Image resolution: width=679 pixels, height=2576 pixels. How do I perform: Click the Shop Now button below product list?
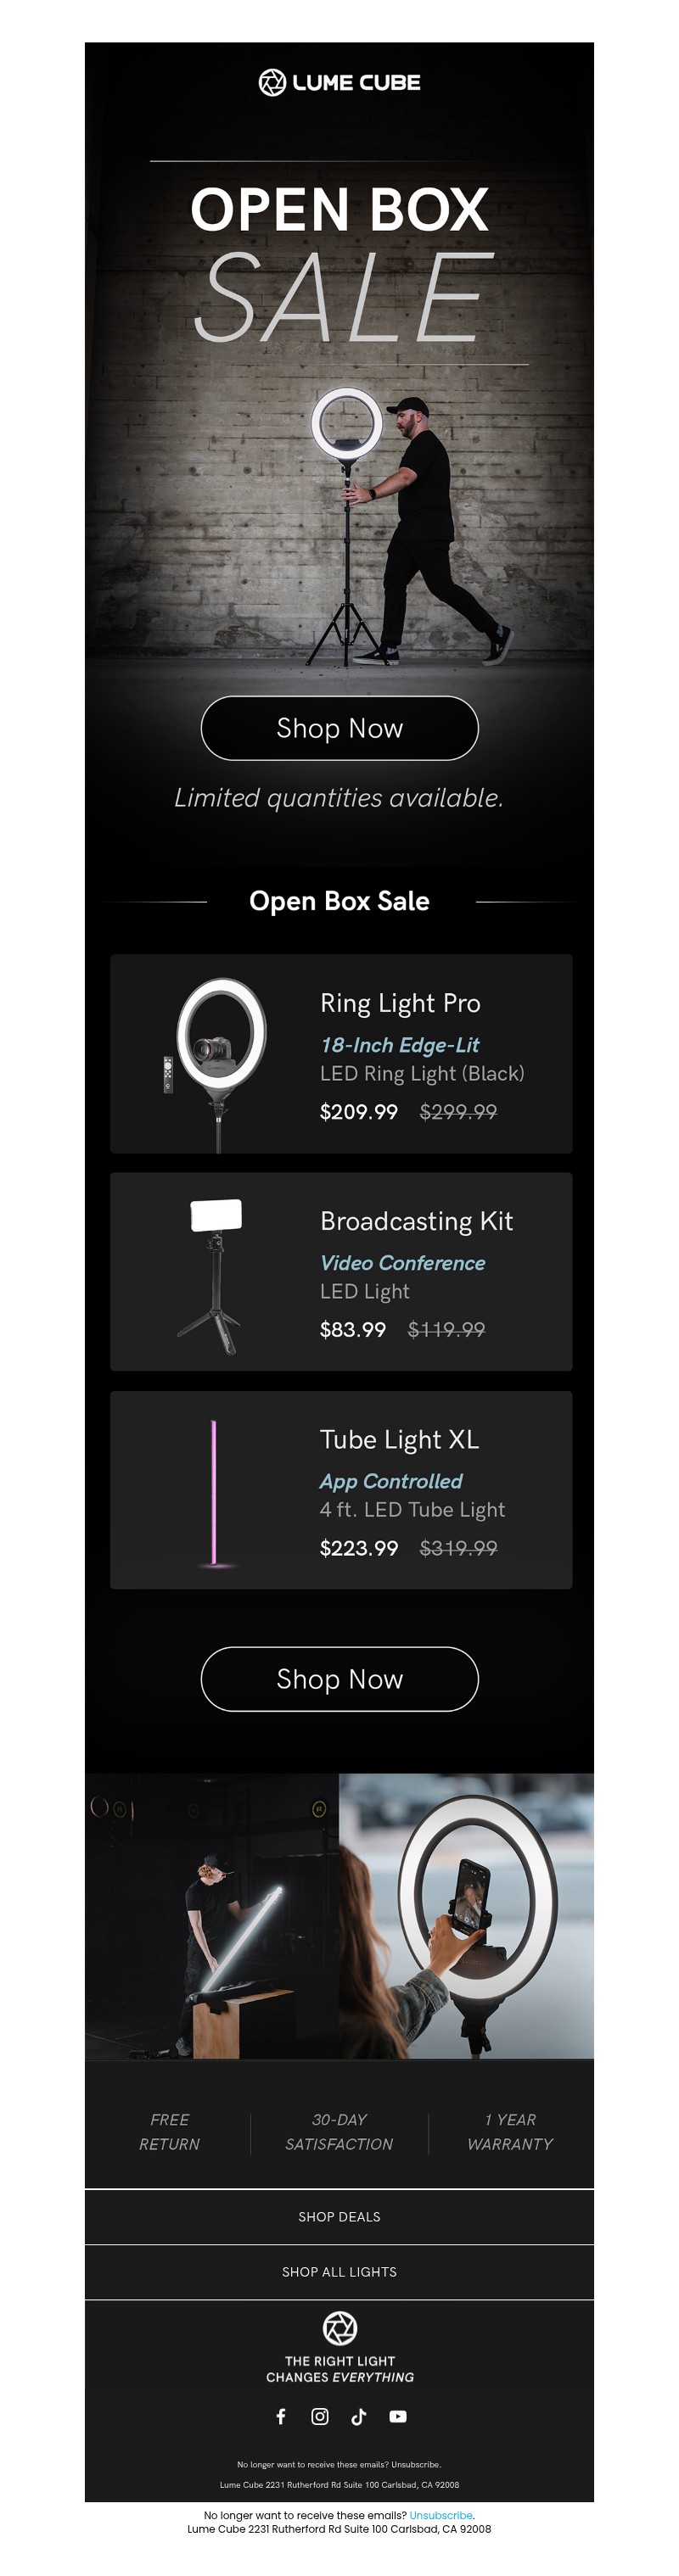pos(339,1679)
